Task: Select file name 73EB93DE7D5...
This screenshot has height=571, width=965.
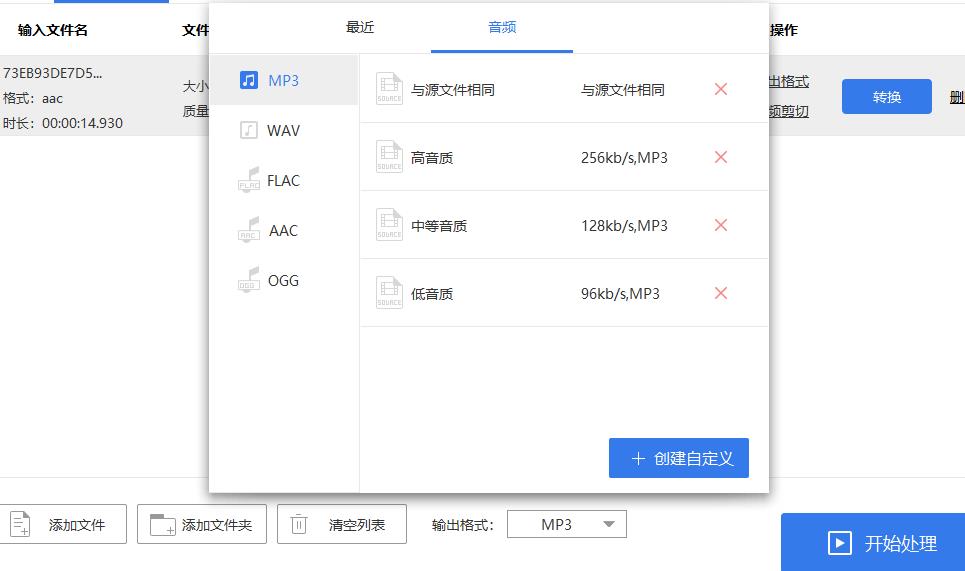Action: click(x=52, y=73)
